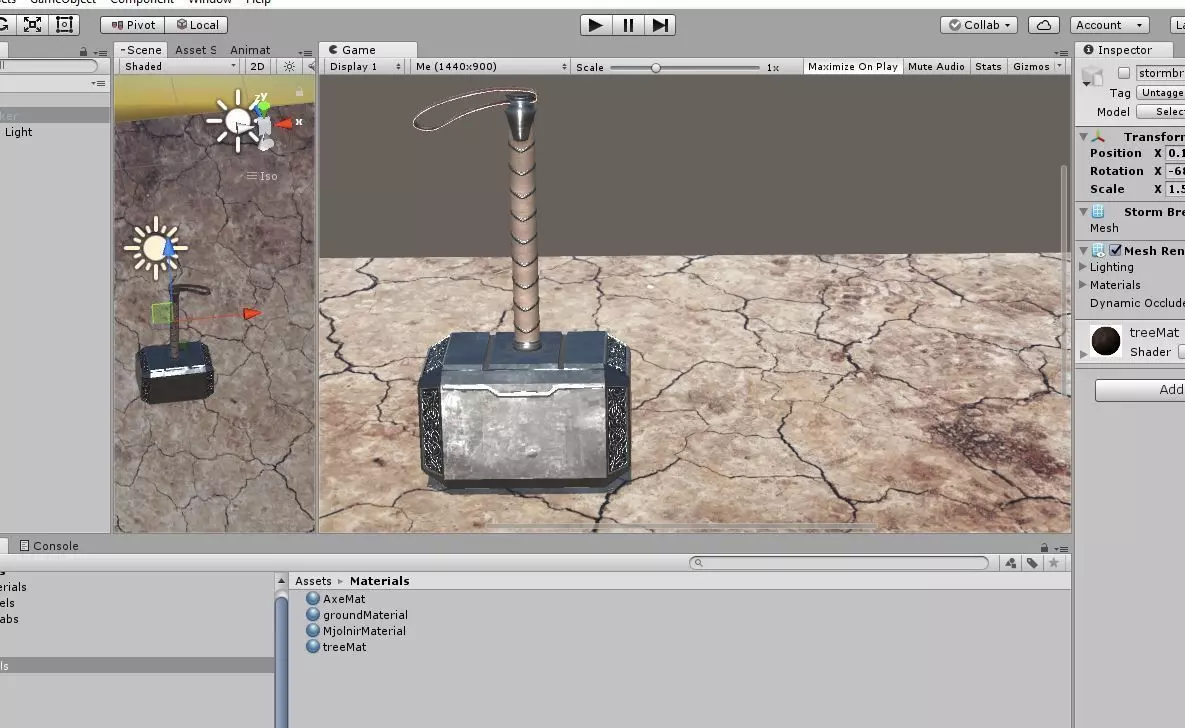
Task: Click the Gizmos button
Action: 1031,67
